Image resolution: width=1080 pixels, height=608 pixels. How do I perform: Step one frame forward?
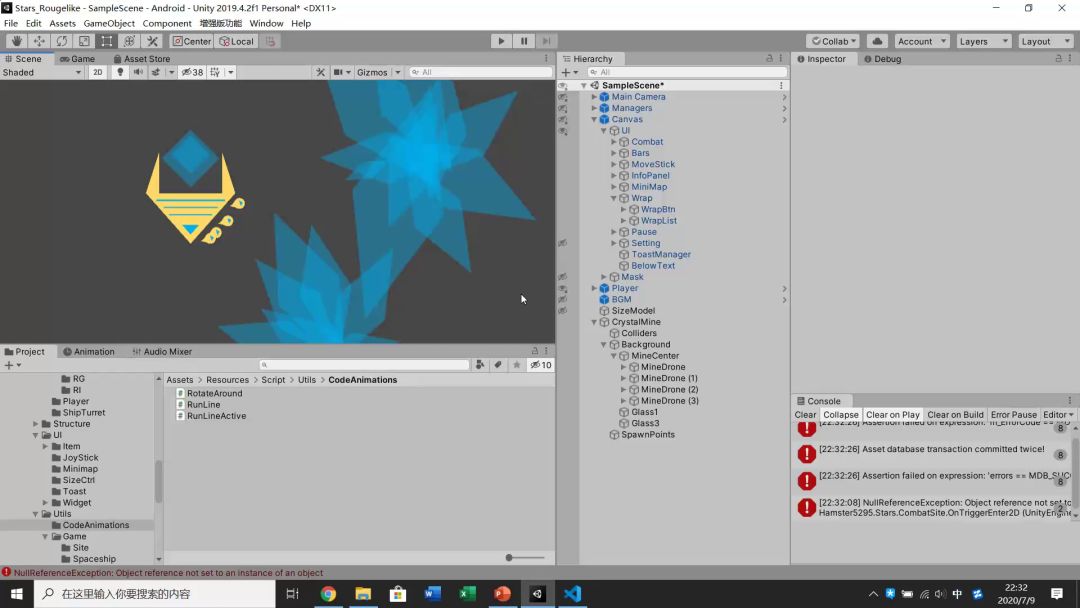coord(546,41)
